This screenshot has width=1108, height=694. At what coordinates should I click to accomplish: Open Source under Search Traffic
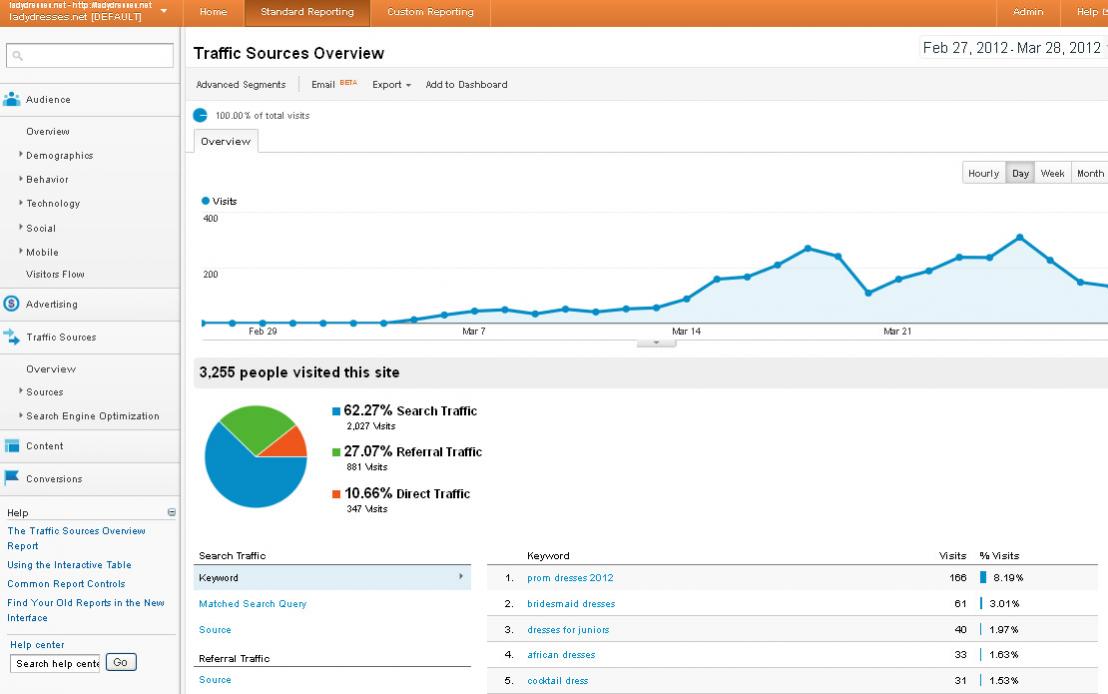coord(215,630)
